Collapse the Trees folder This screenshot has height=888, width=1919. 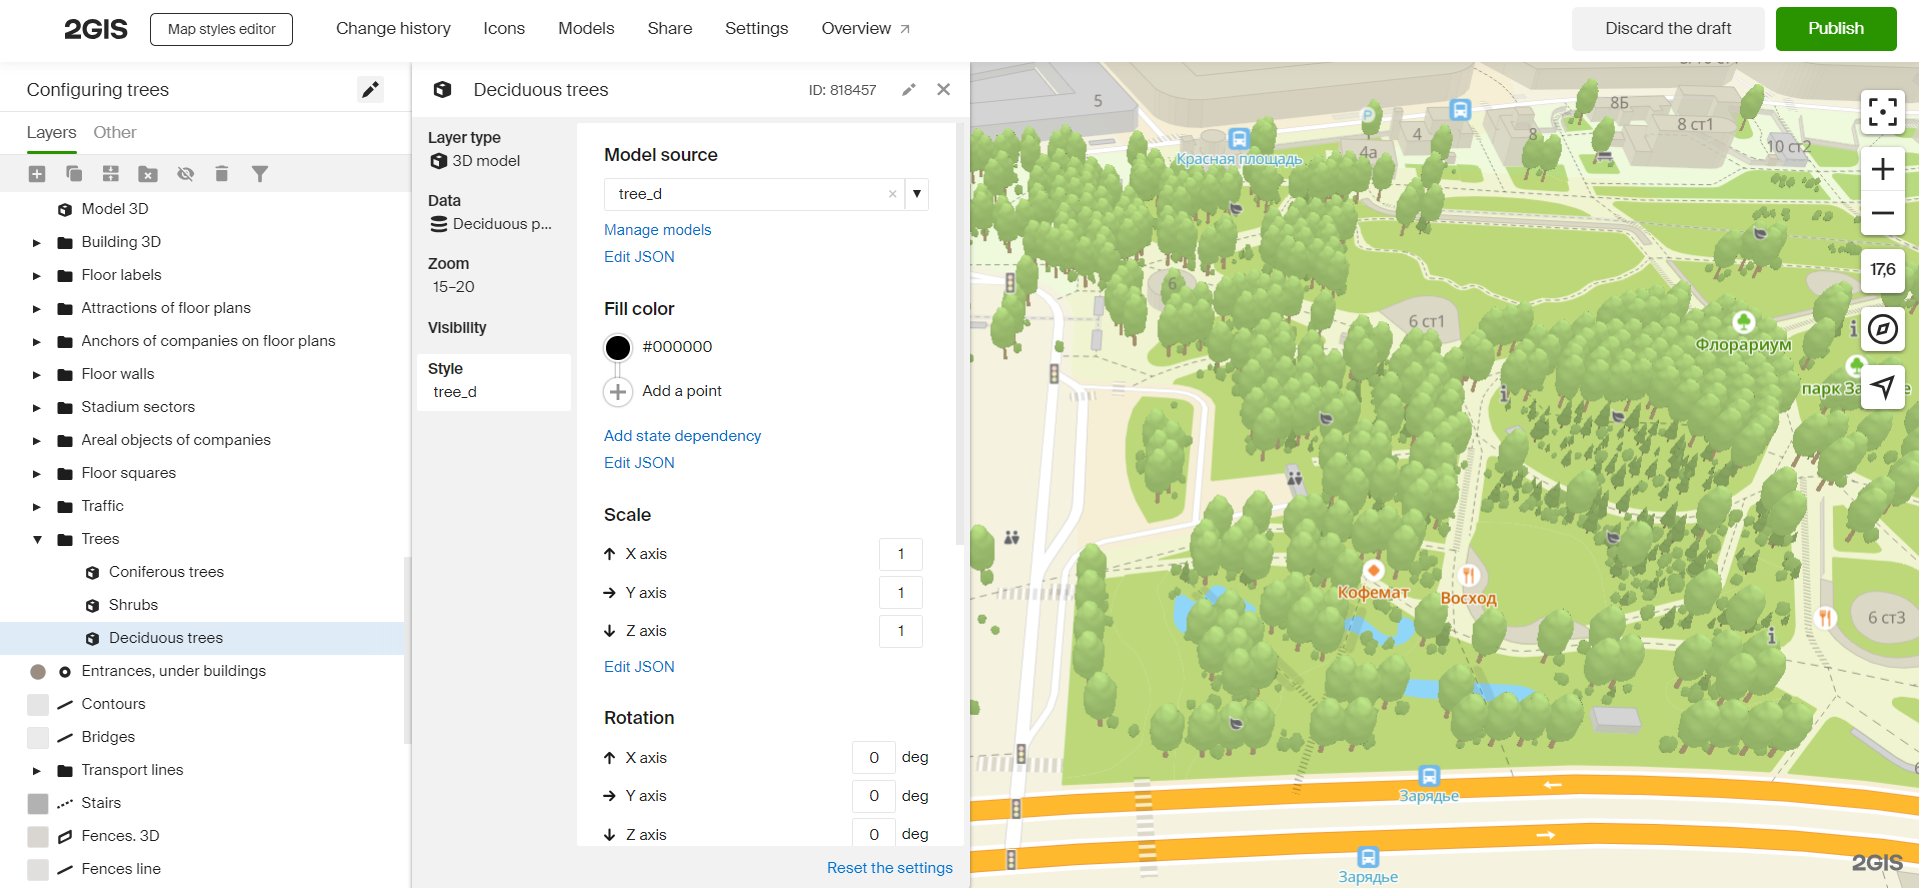[x=37, y=540]
